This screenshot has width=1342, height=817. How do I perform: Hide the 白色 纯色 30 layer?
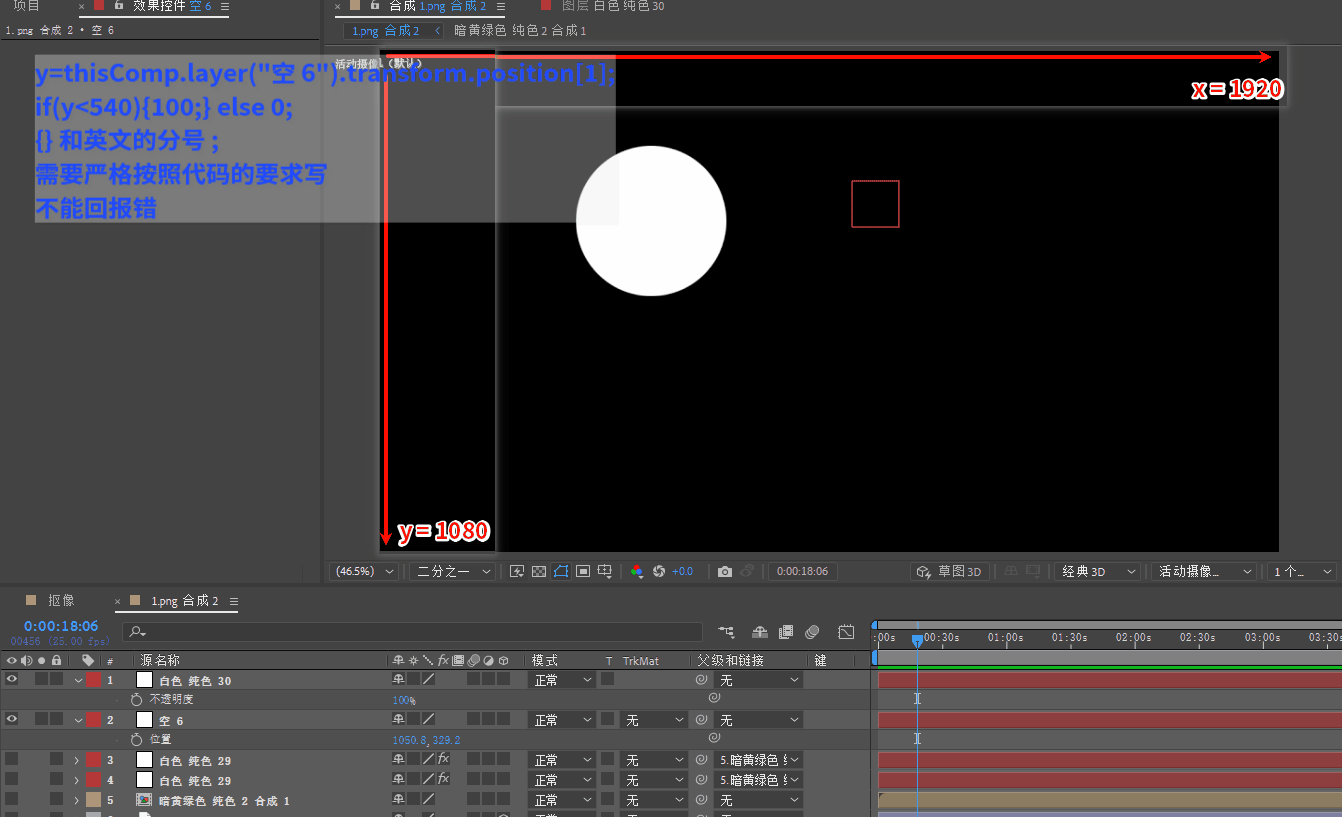click(12, 680)
